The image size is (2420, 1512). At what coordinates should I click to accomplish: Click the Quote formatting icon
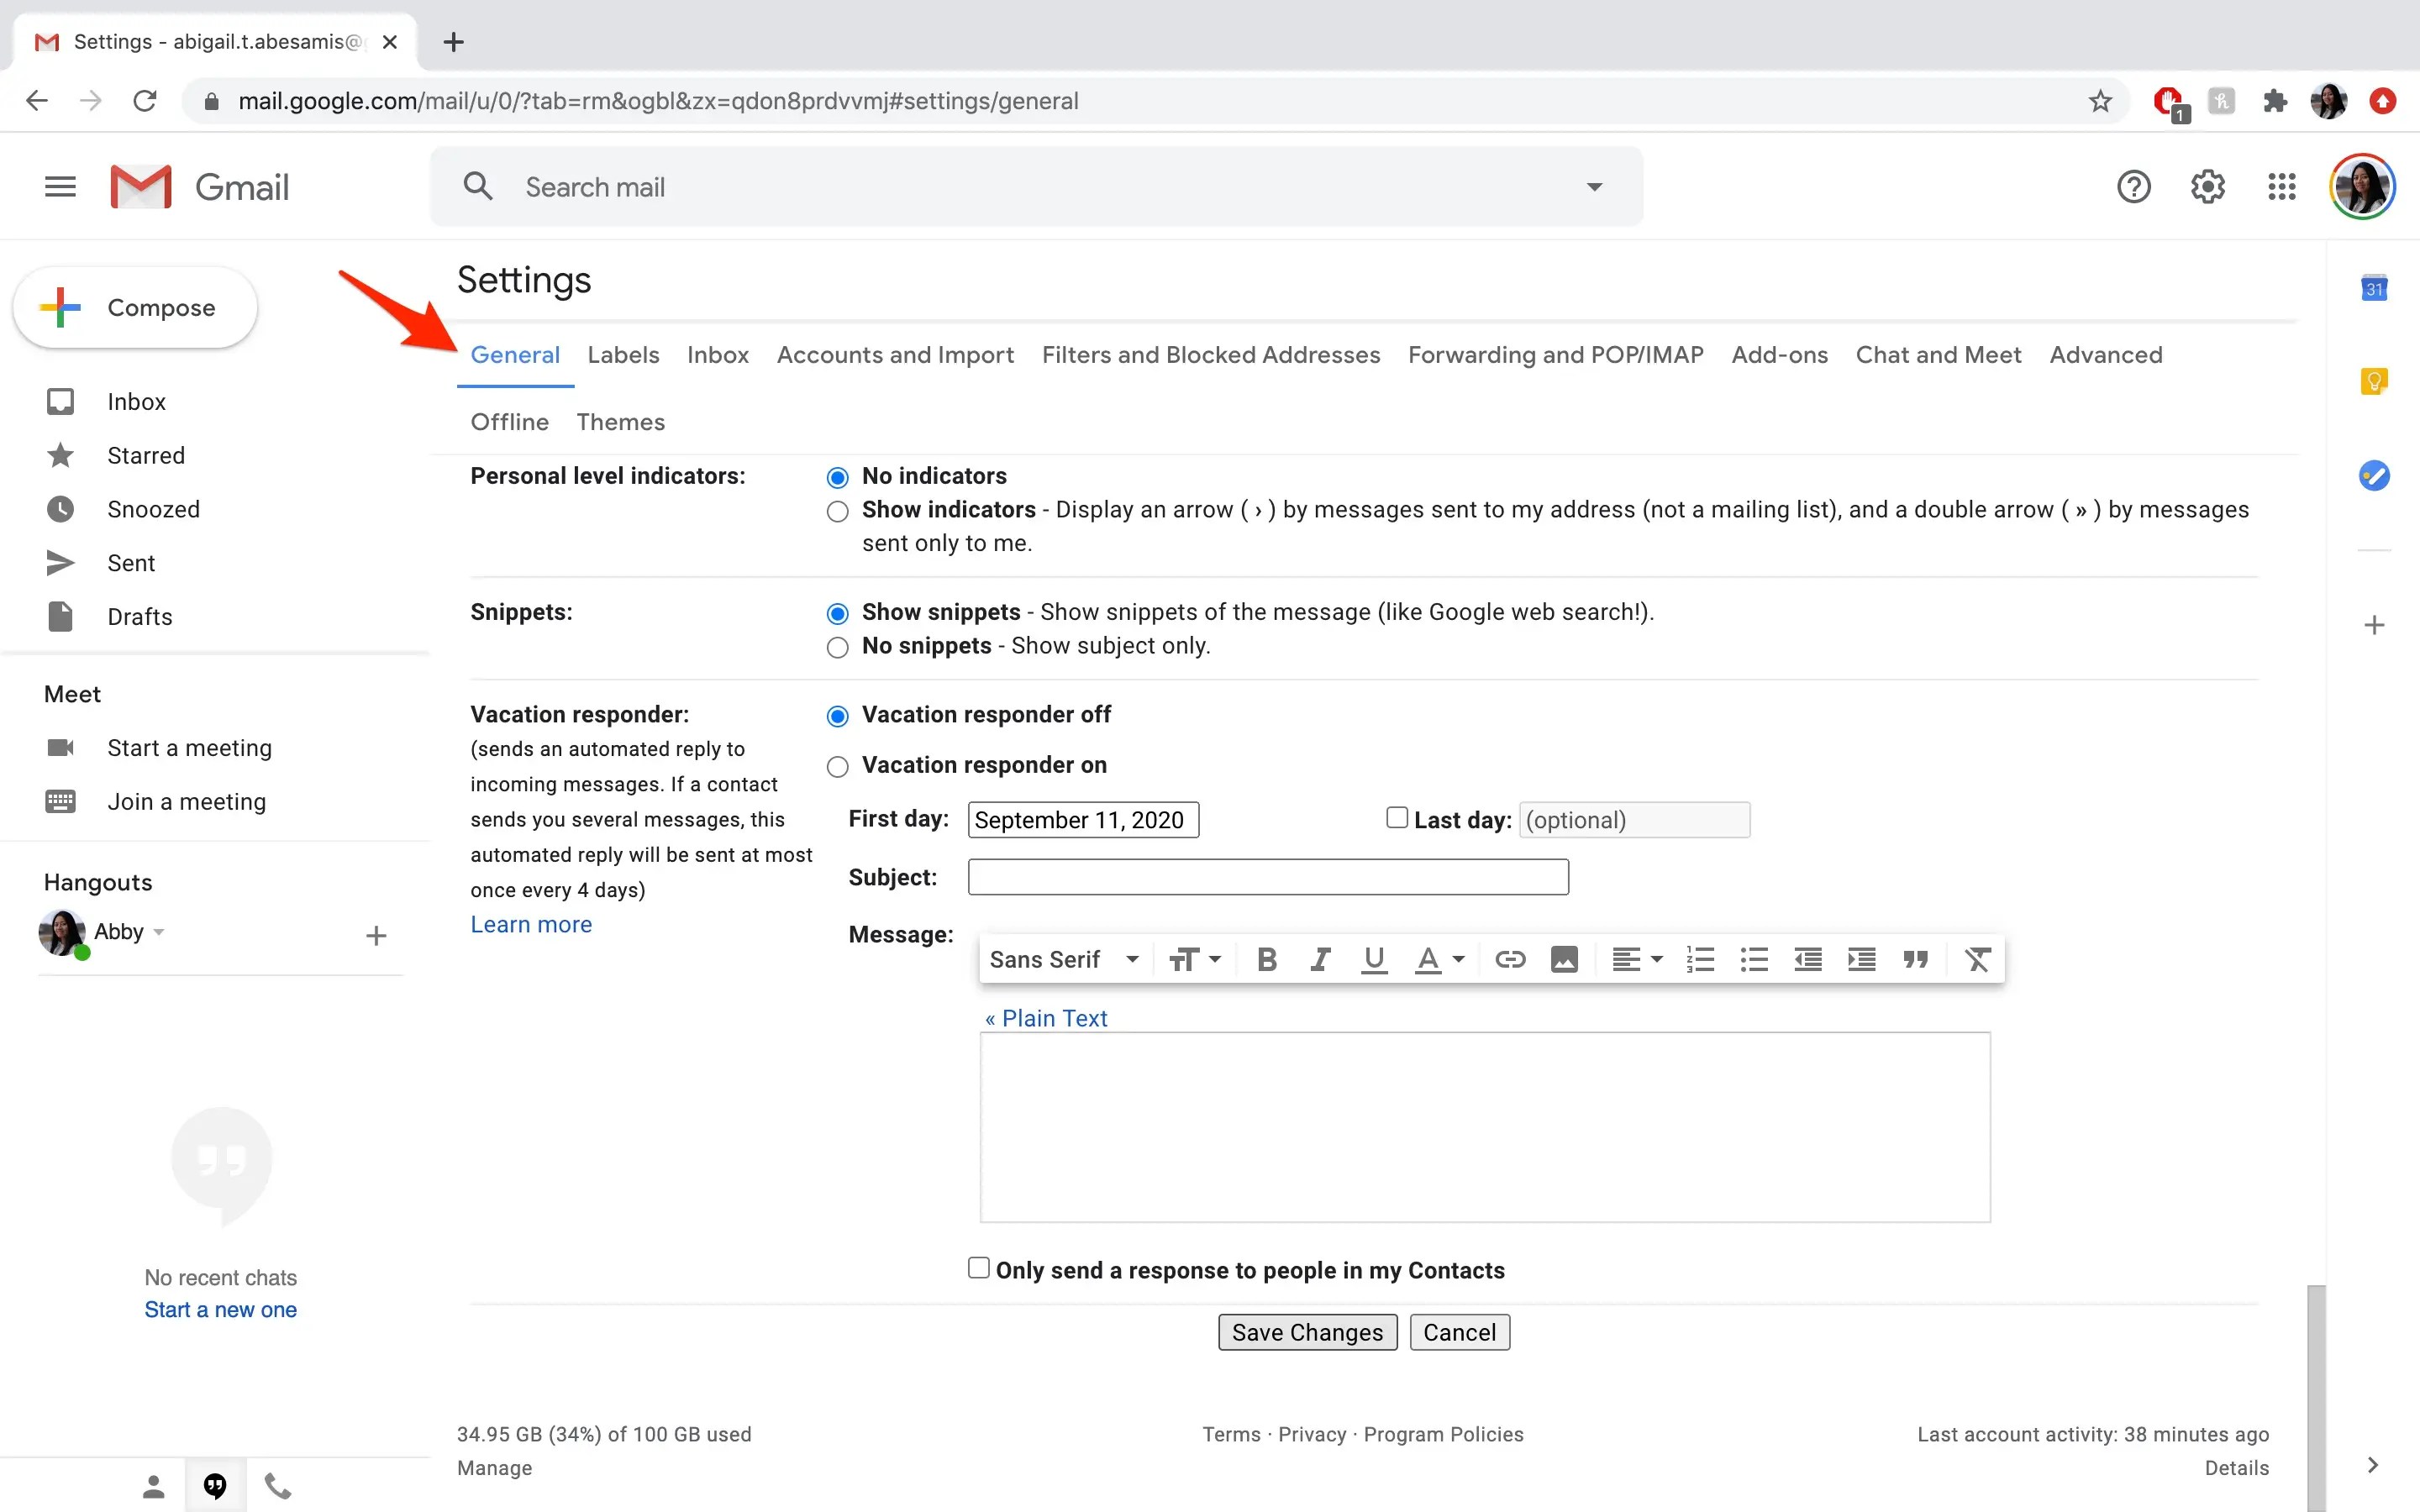coord(1915,960)
